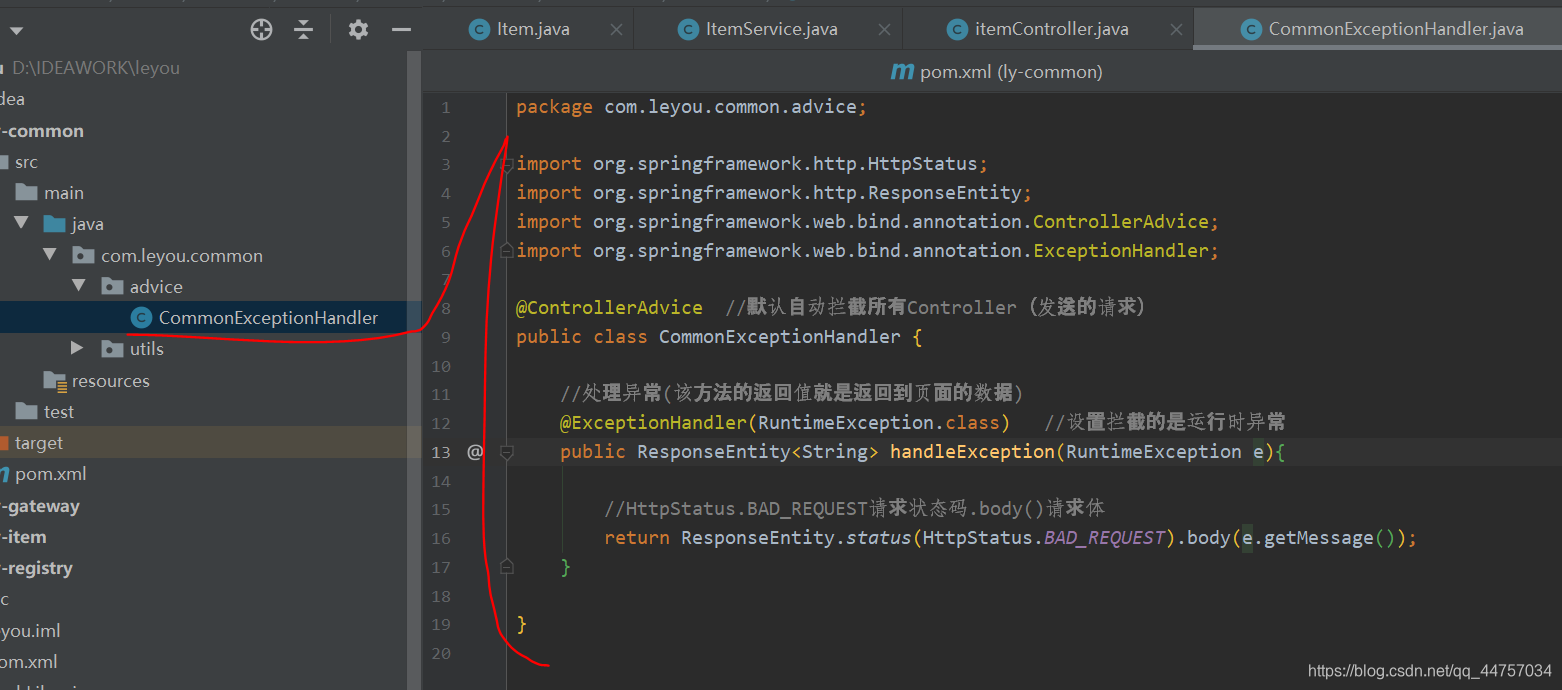Click the project panel vertical scrollbar
The image size is (1562, 690).
414,370
